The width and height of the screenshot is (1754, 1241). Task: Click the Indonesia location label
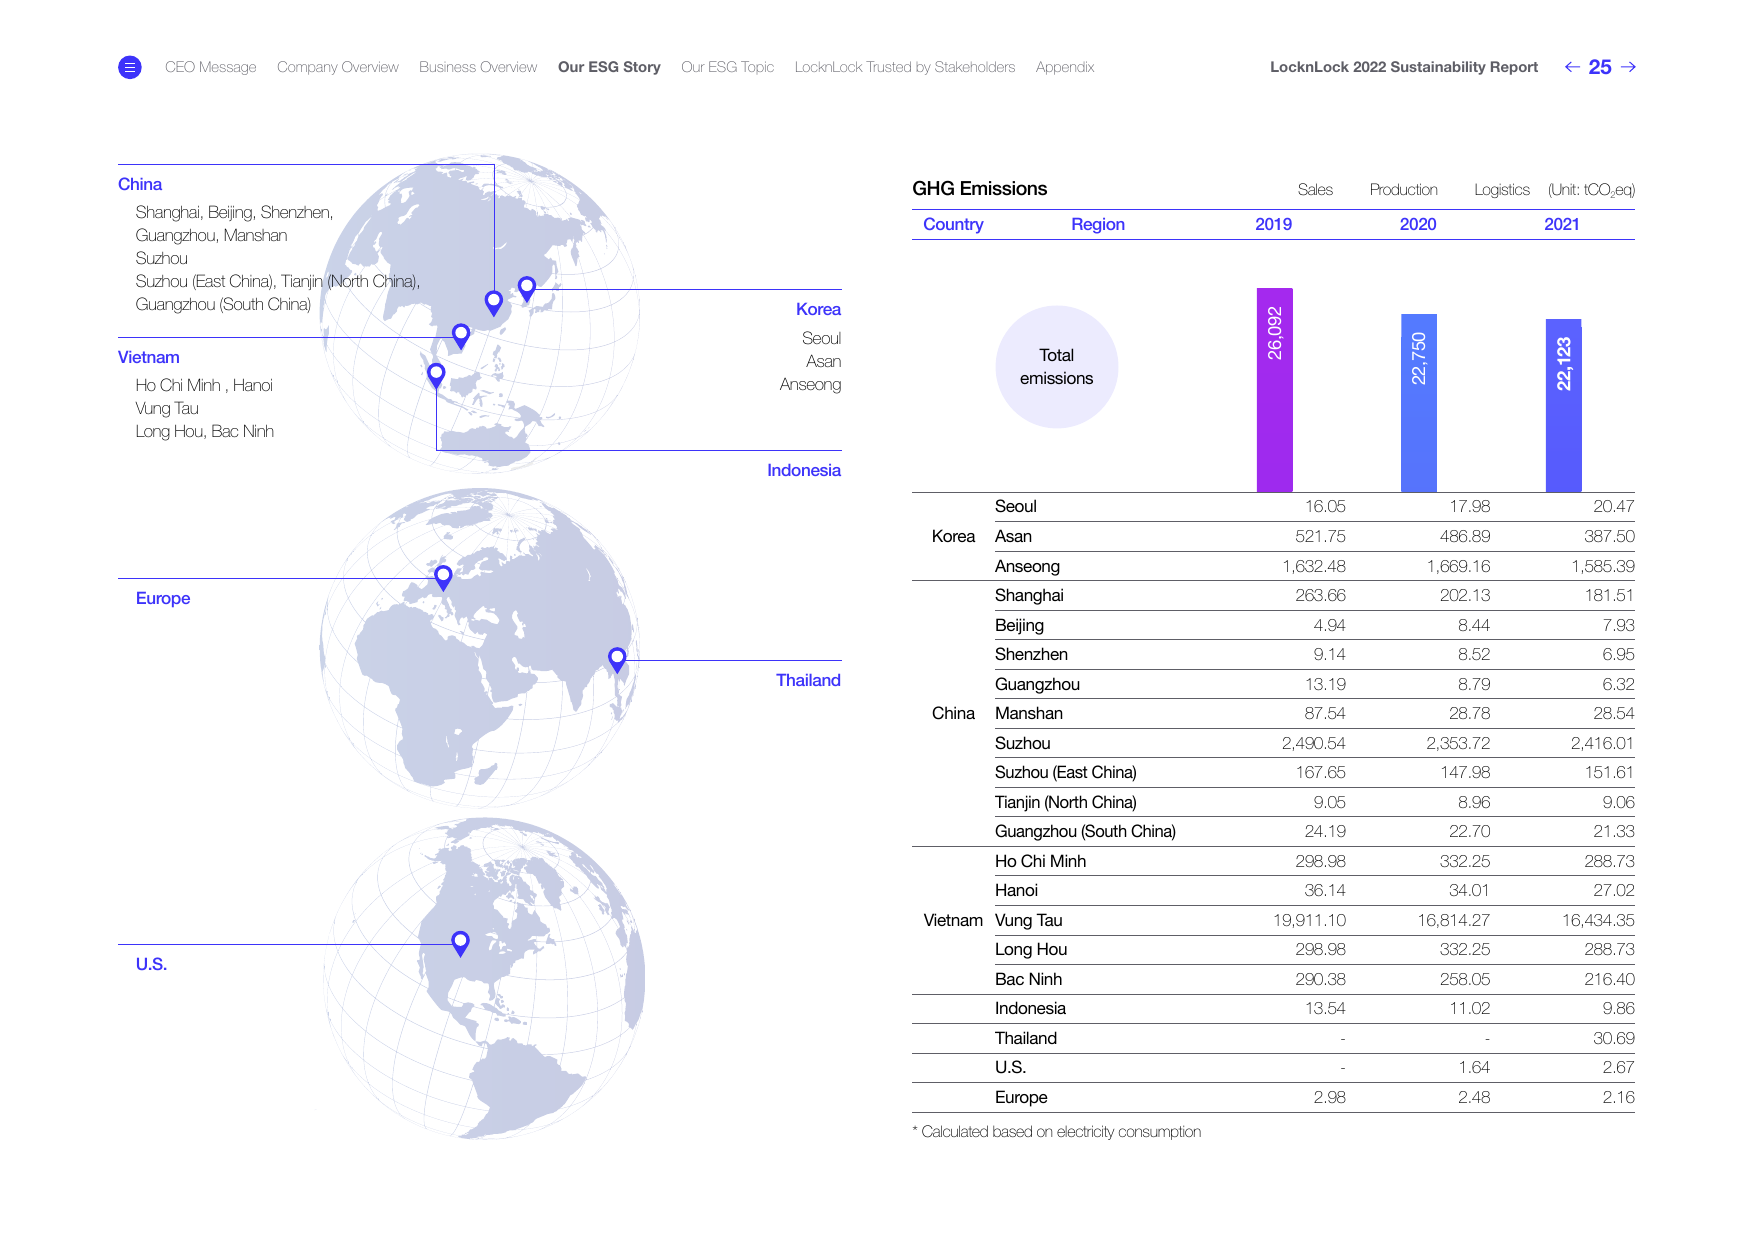coord(804,470)
